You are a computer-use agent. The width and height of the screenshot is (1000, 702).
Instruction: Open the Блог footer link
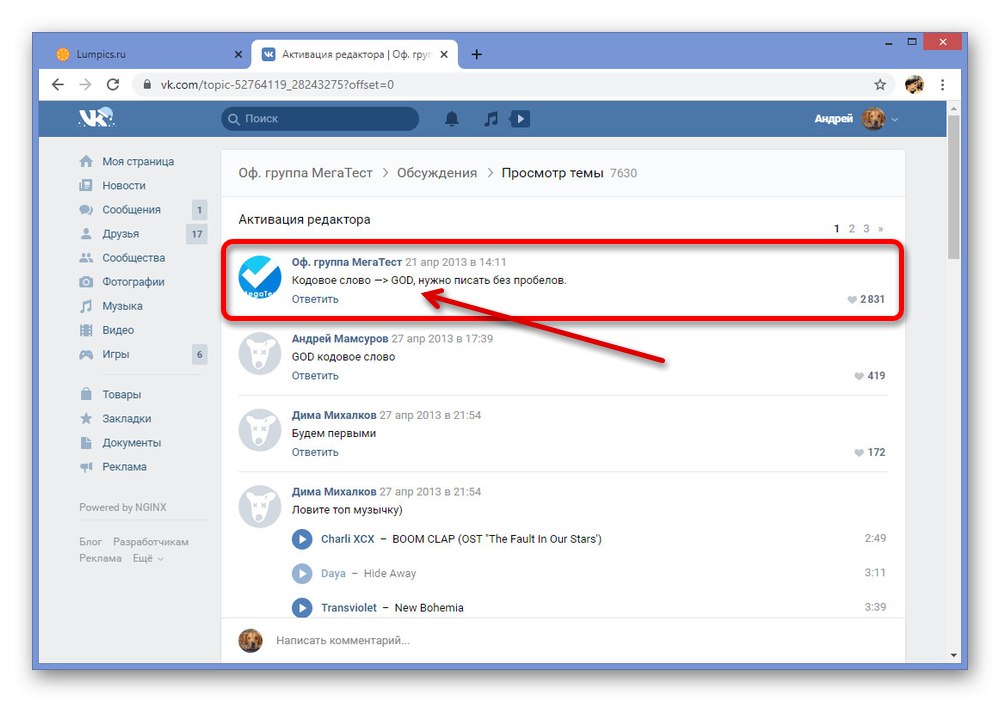[91, 542]
